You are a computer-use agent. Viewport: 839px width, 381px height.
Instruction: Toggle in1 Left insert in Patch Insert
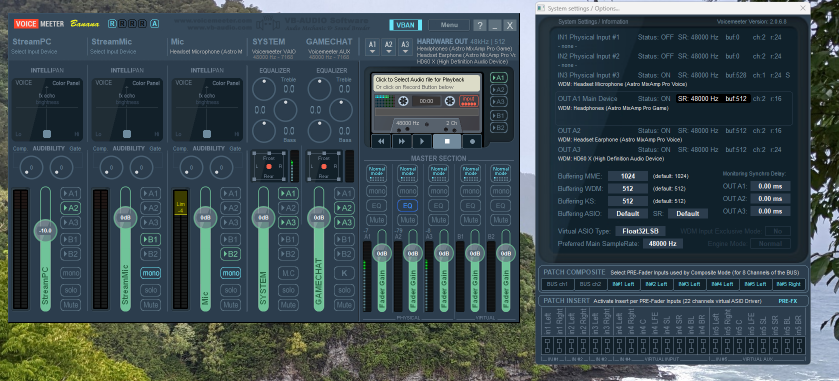point(547,345)
